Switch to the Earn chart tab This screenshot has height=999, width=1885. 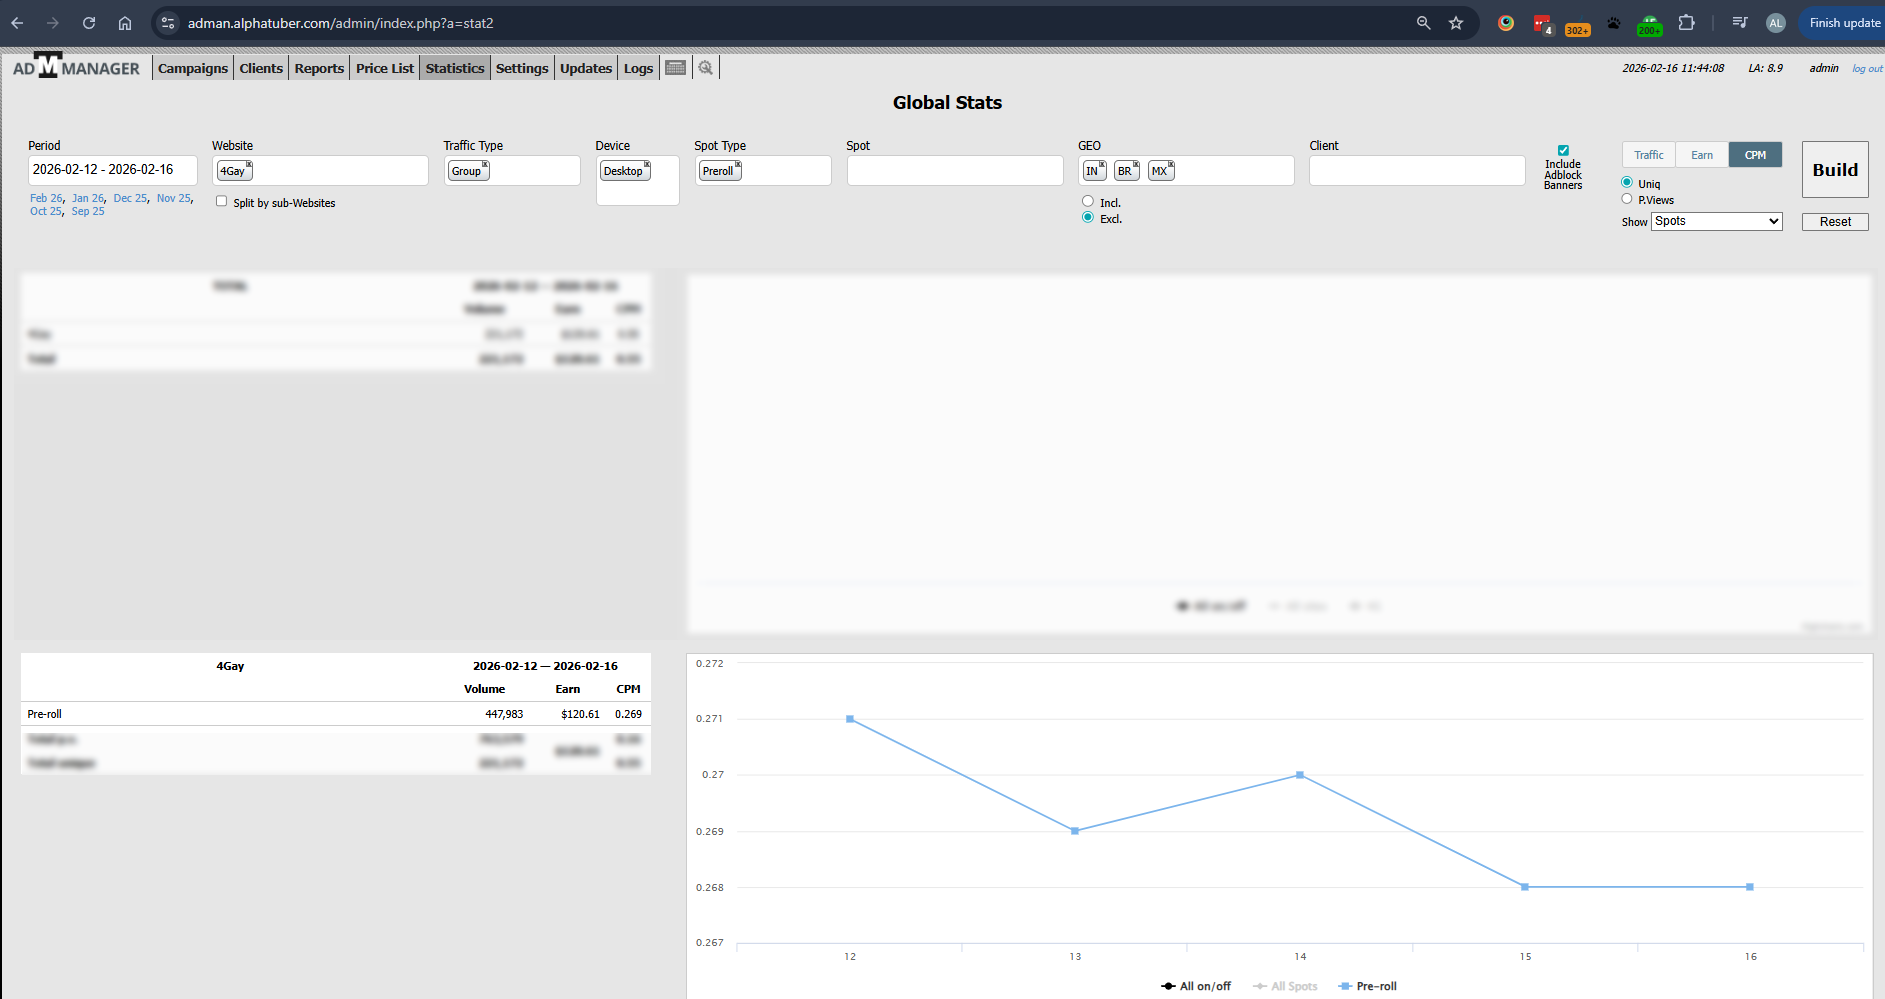pos(1702,155)
